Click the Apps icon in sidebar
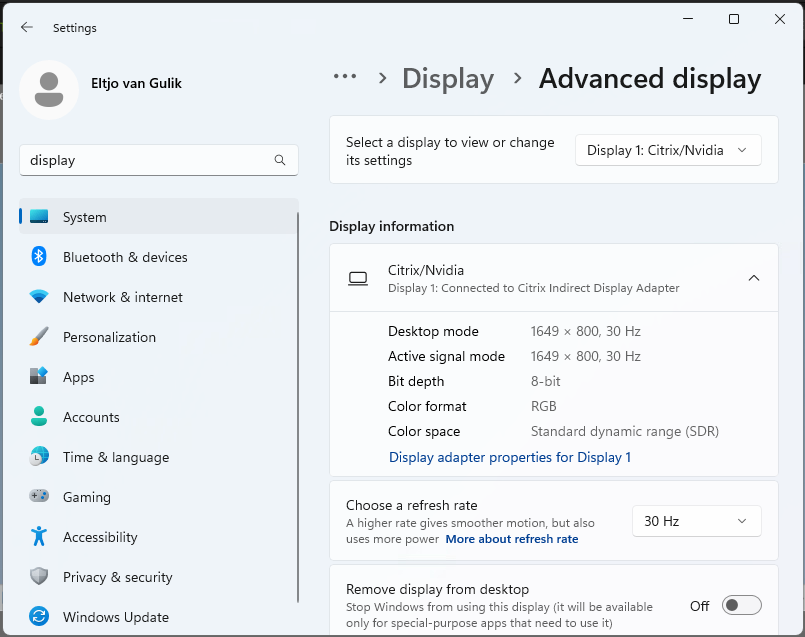The height and width of the screenshot is (637, 805). 39,377
